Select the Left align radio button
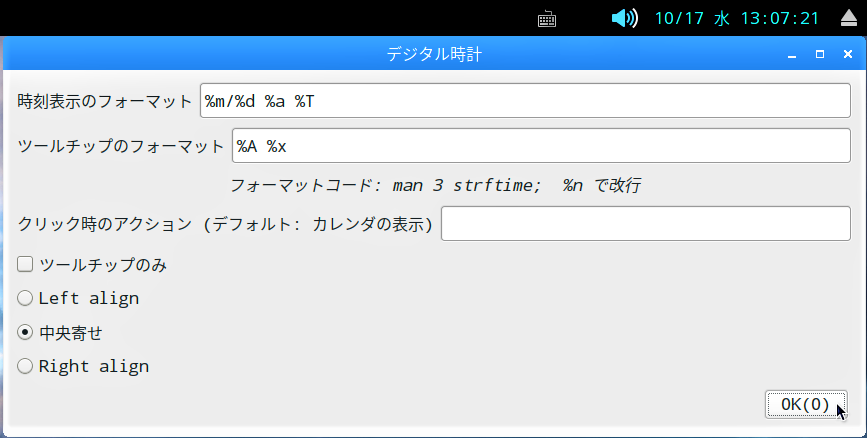 [25, 298]
